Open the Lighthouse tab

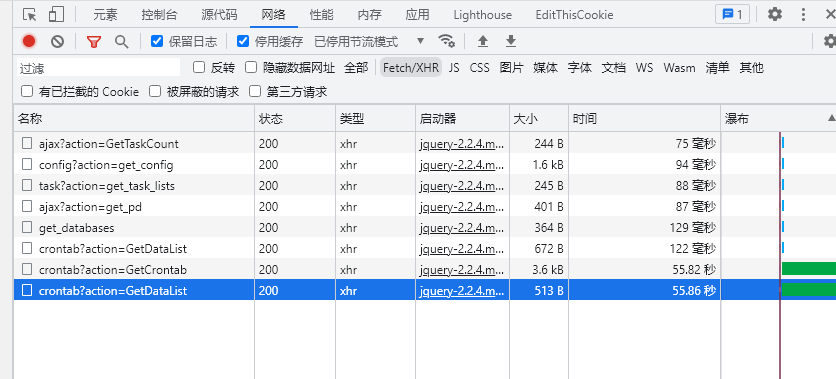coord(483,15)
